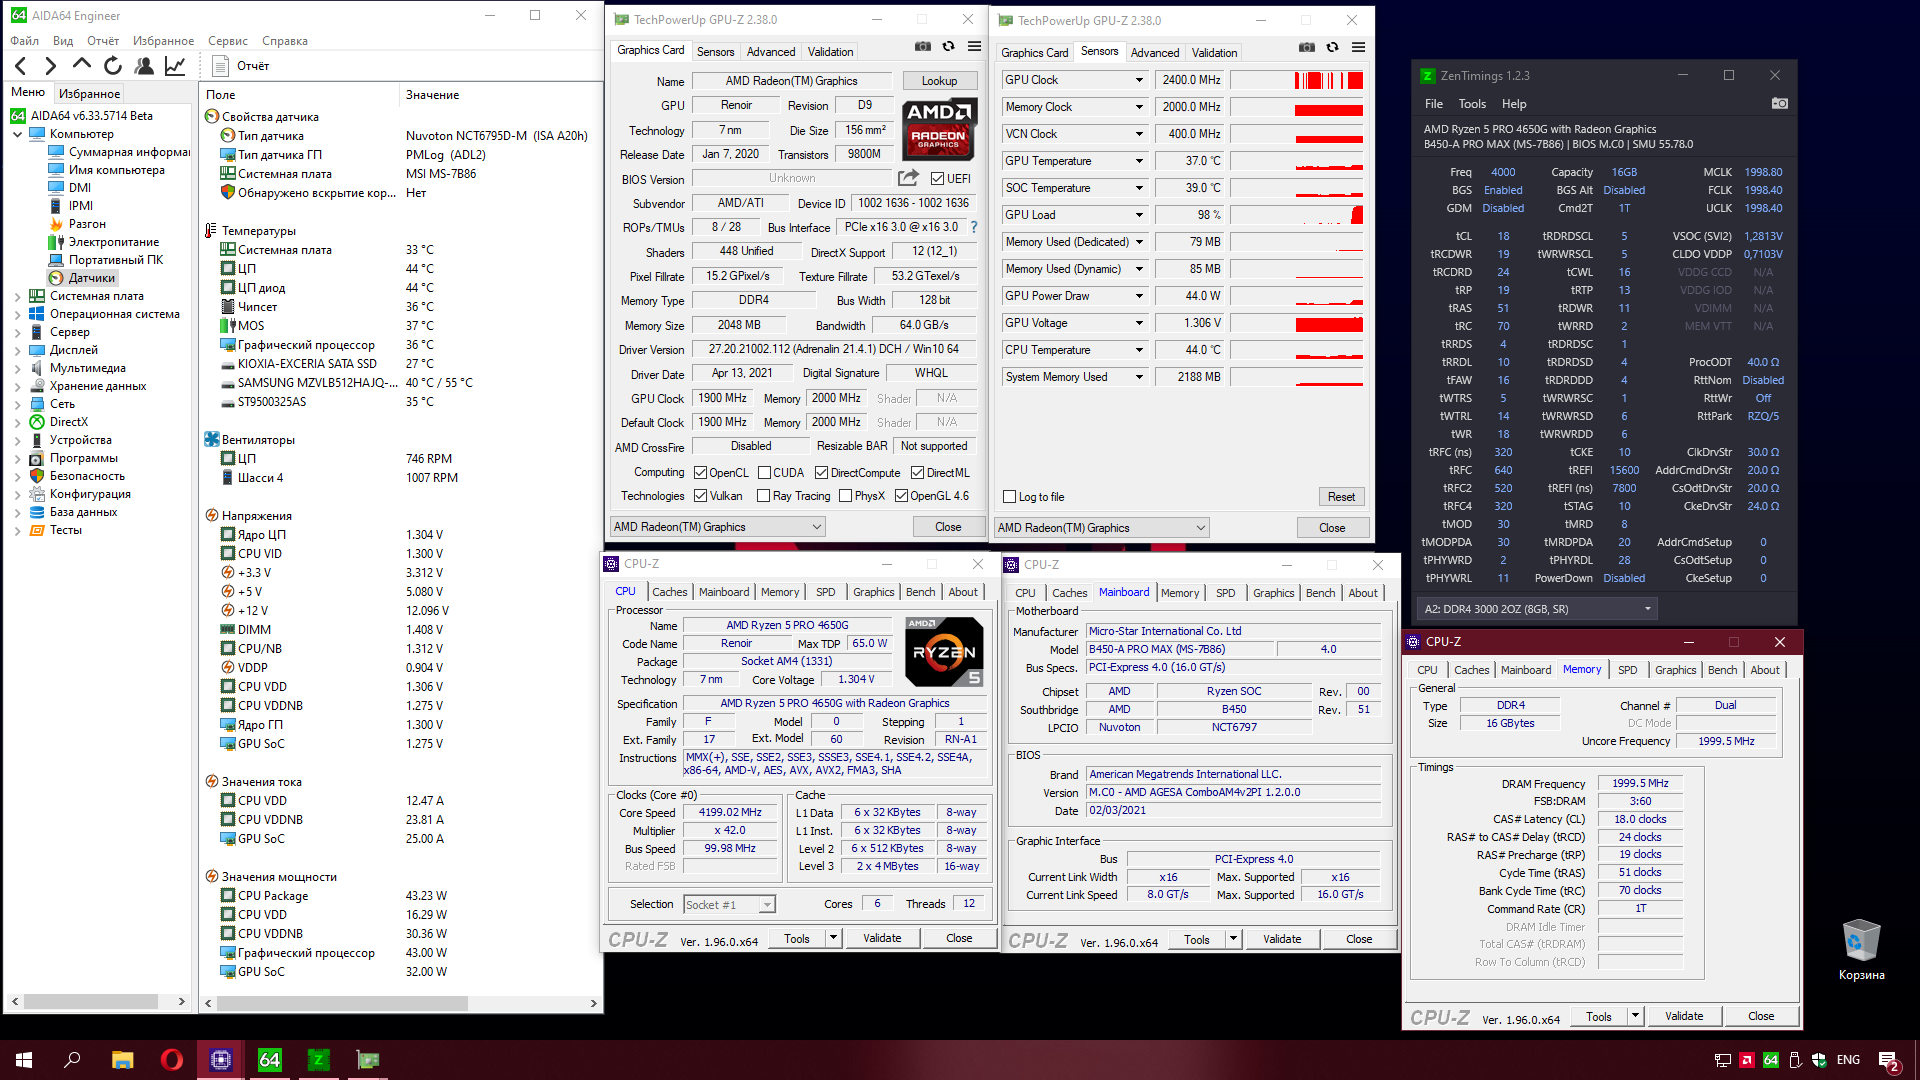Click the AIDA64 refresh toolbar icon
The width and height of the screenshot is (1920, 1080).
113,66
